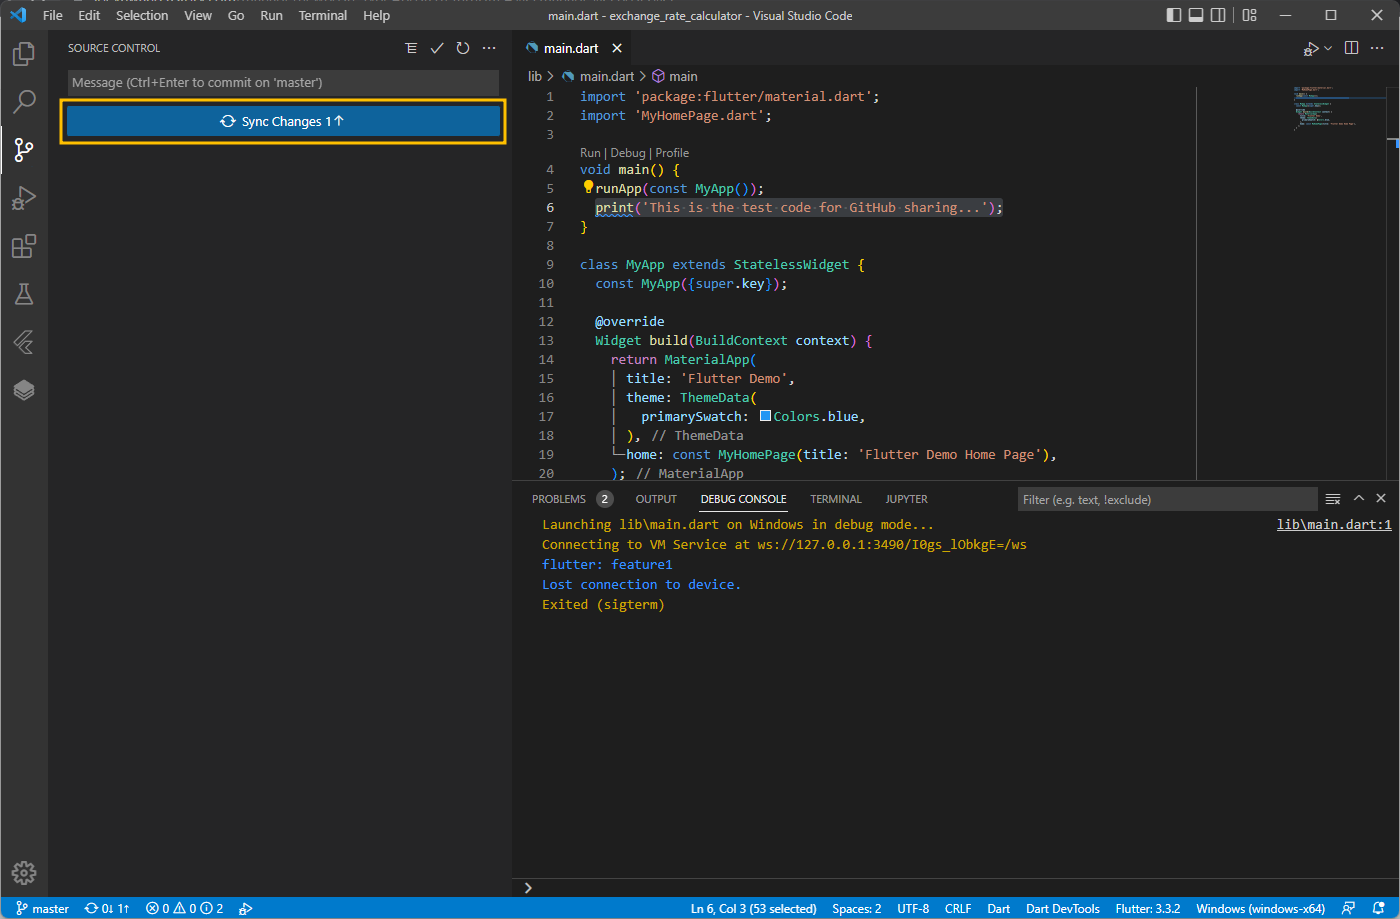The height and width of the screenshot is (919, 1400).
Task: Click the debug console filter field
Action: [1167, 499]
